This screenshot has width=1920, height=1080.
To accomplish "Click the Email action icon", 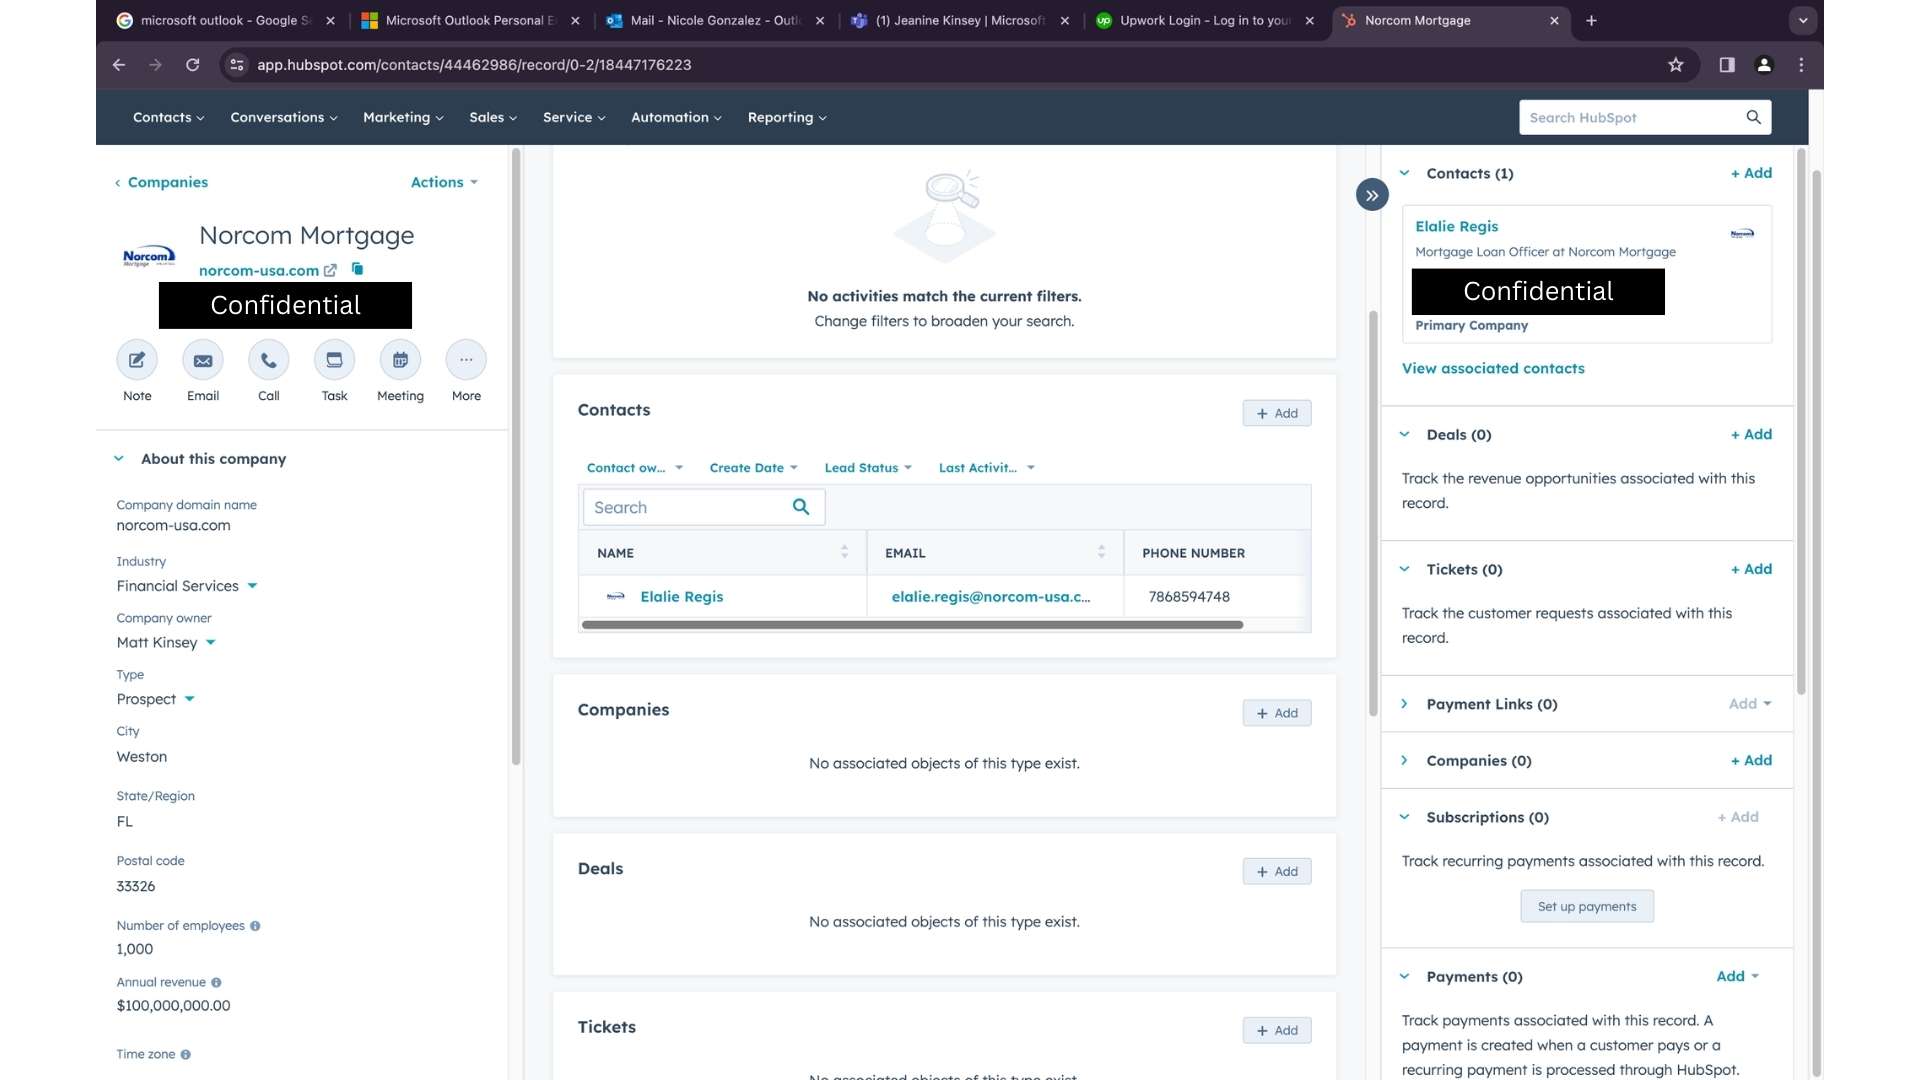I will pyautogui.click(x=203, y=360).
